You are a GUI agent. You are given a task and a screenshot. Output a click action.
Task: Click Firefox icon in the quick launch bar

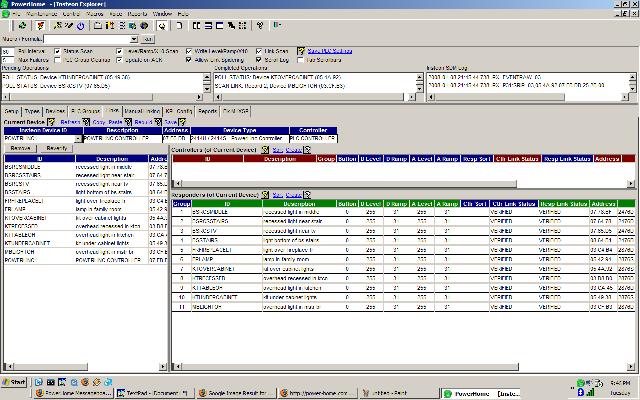(85, 382)
